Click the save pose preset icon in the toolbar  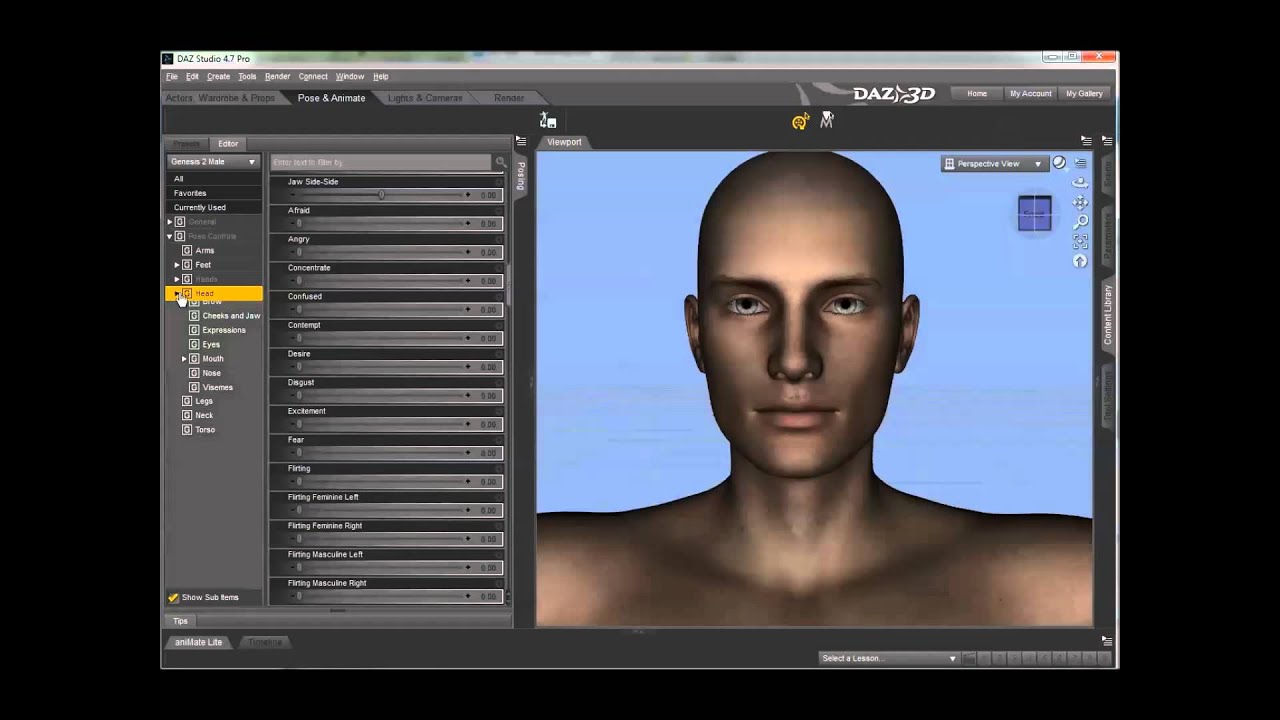[x=548, y=120]
